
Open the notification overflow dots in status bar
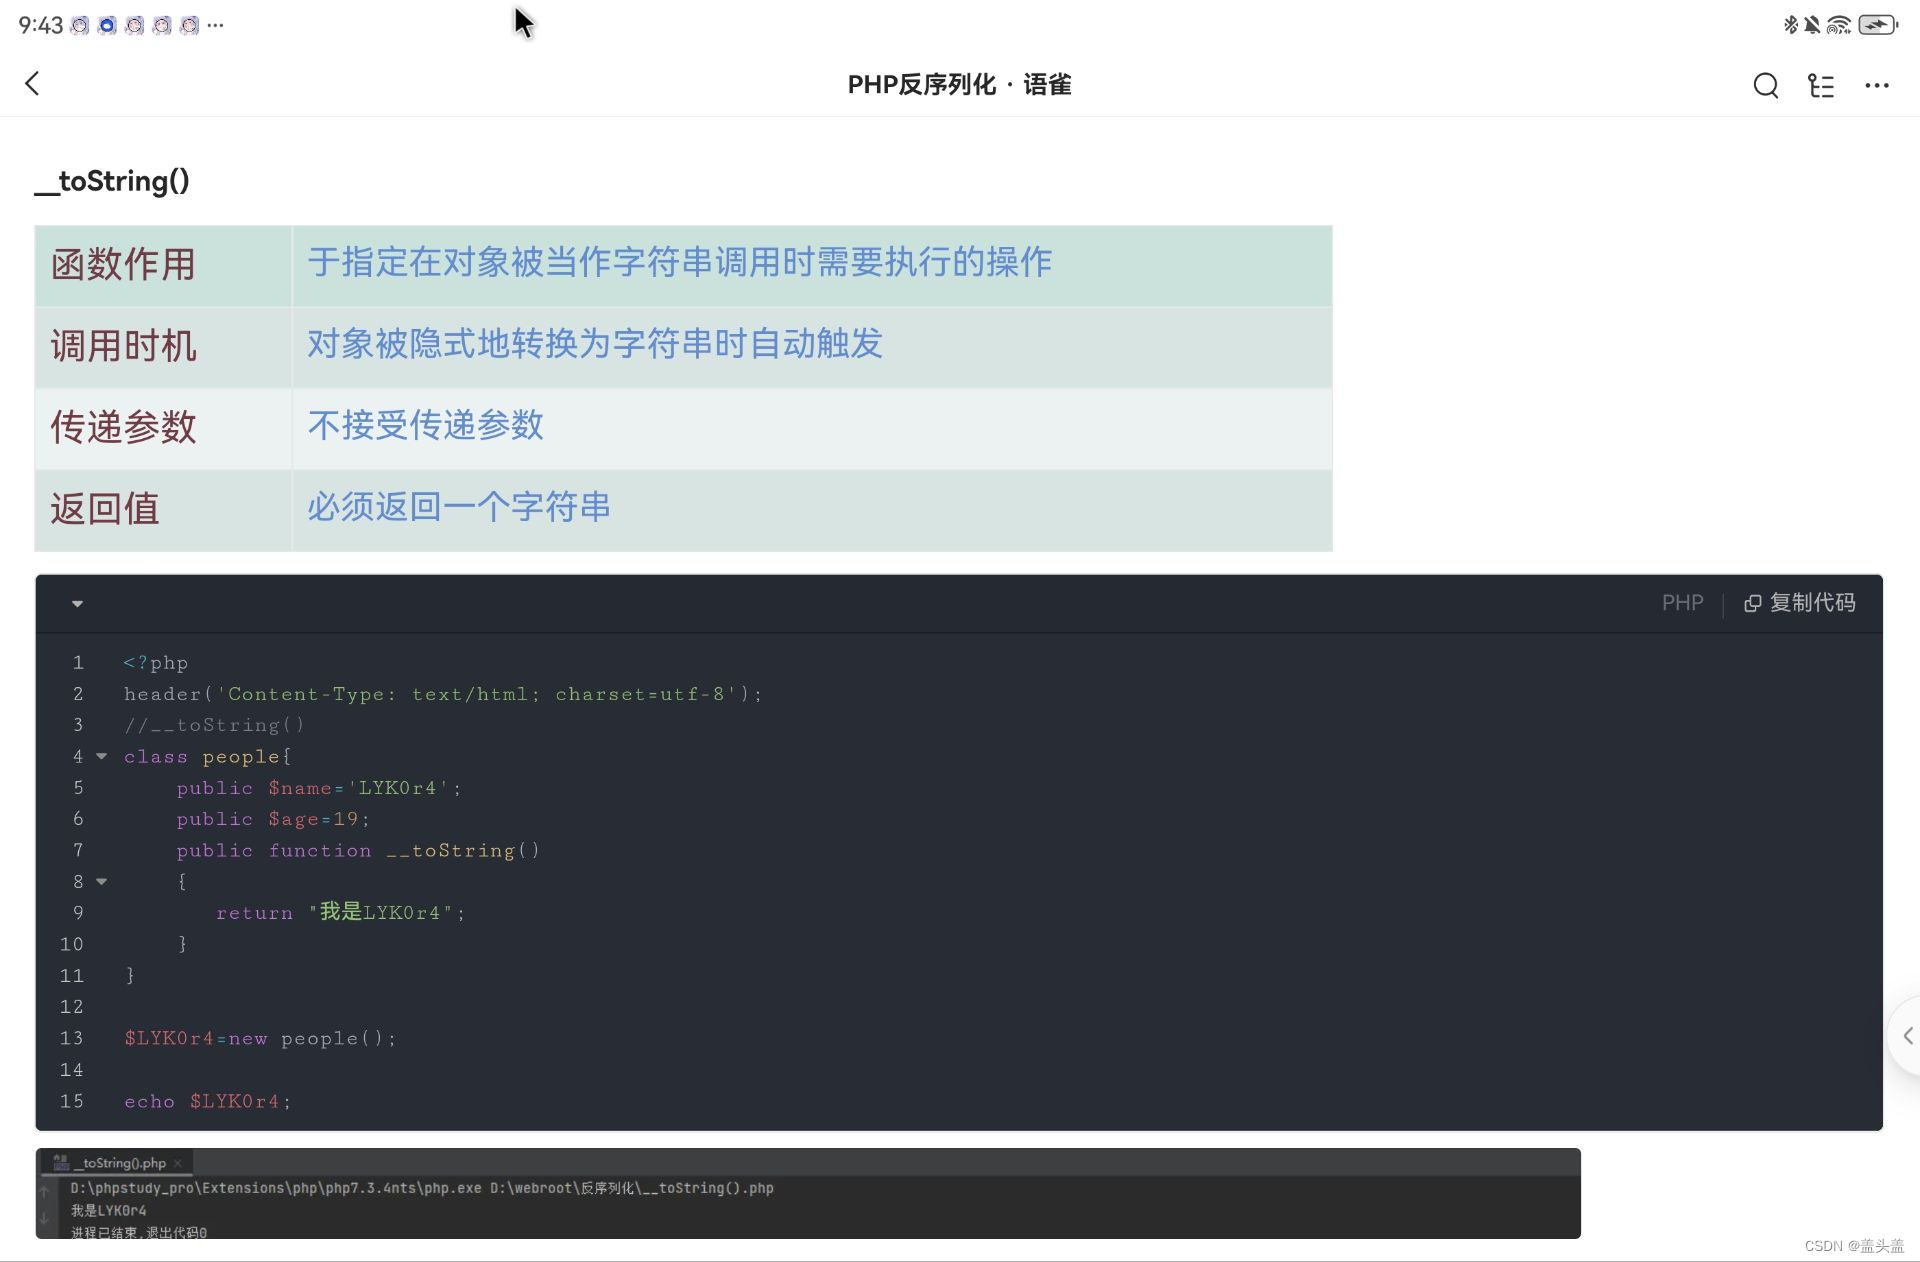pos(216,25)
